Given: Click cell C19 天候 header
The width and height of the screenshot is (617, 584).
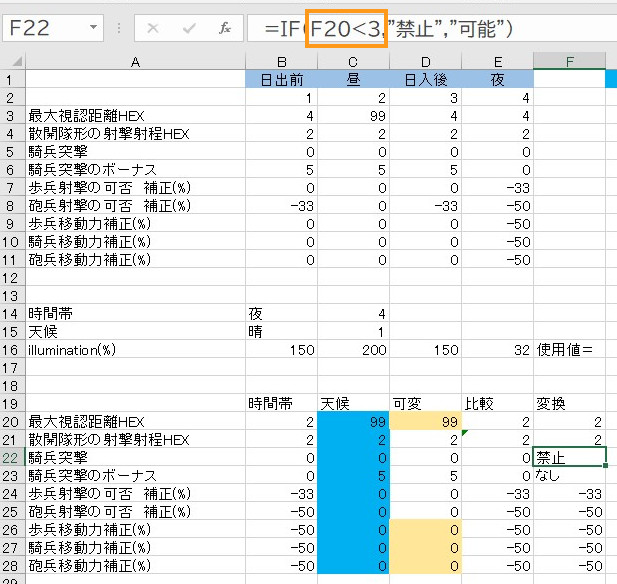Looking at the screenshot, I should (353, 404).
